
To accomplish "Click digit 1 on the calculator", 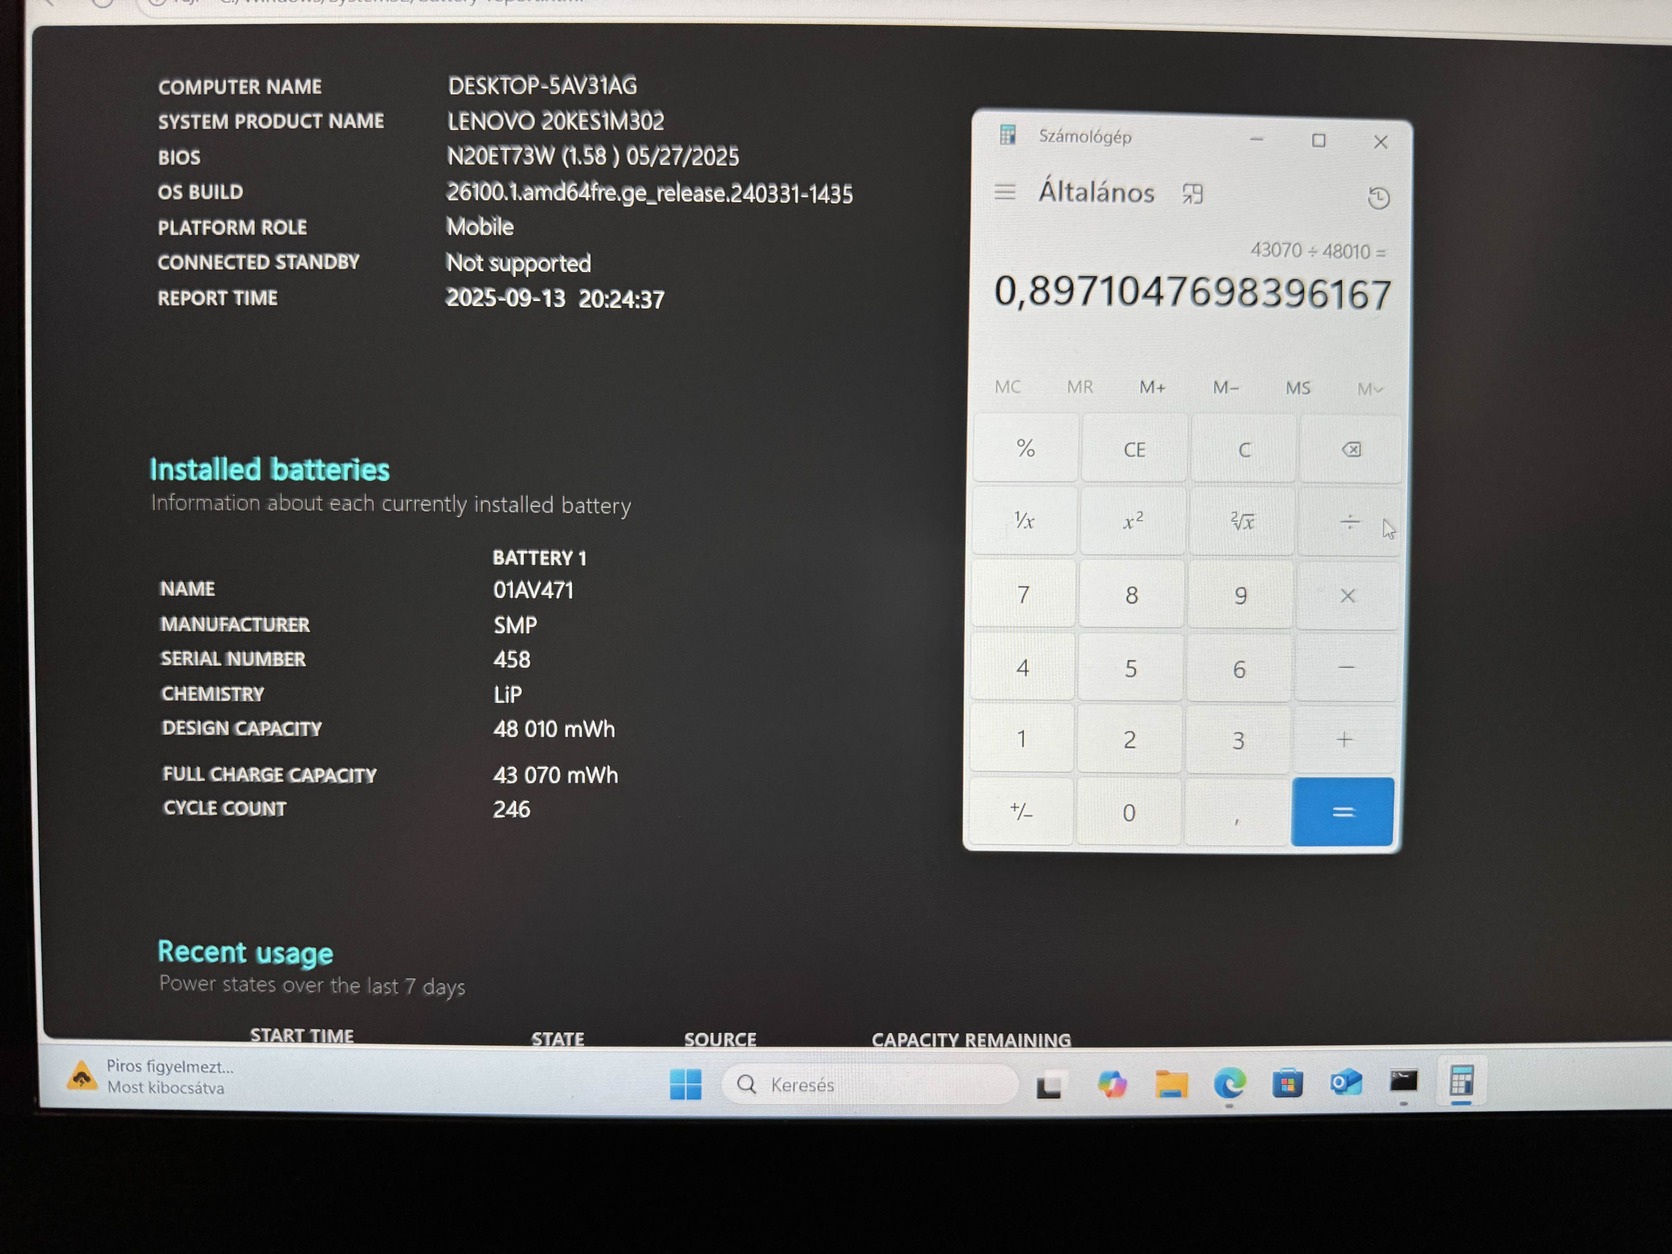I will pos(1021,739).
